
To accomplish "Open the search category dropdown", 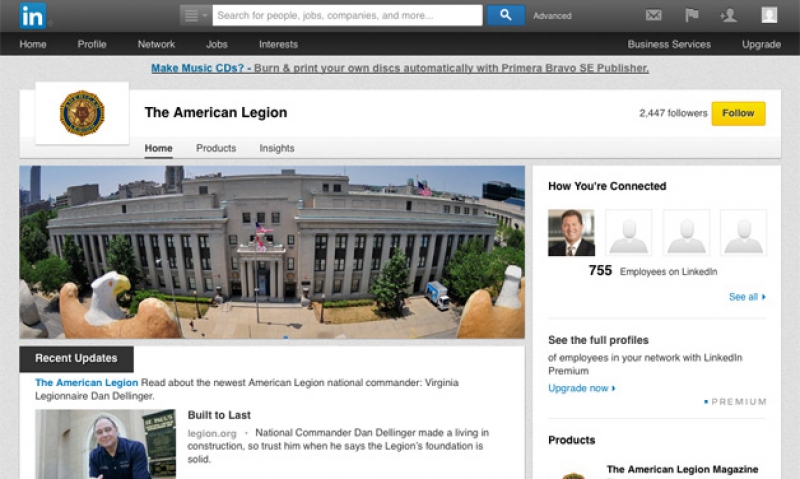I will click(x=195, y=15).
